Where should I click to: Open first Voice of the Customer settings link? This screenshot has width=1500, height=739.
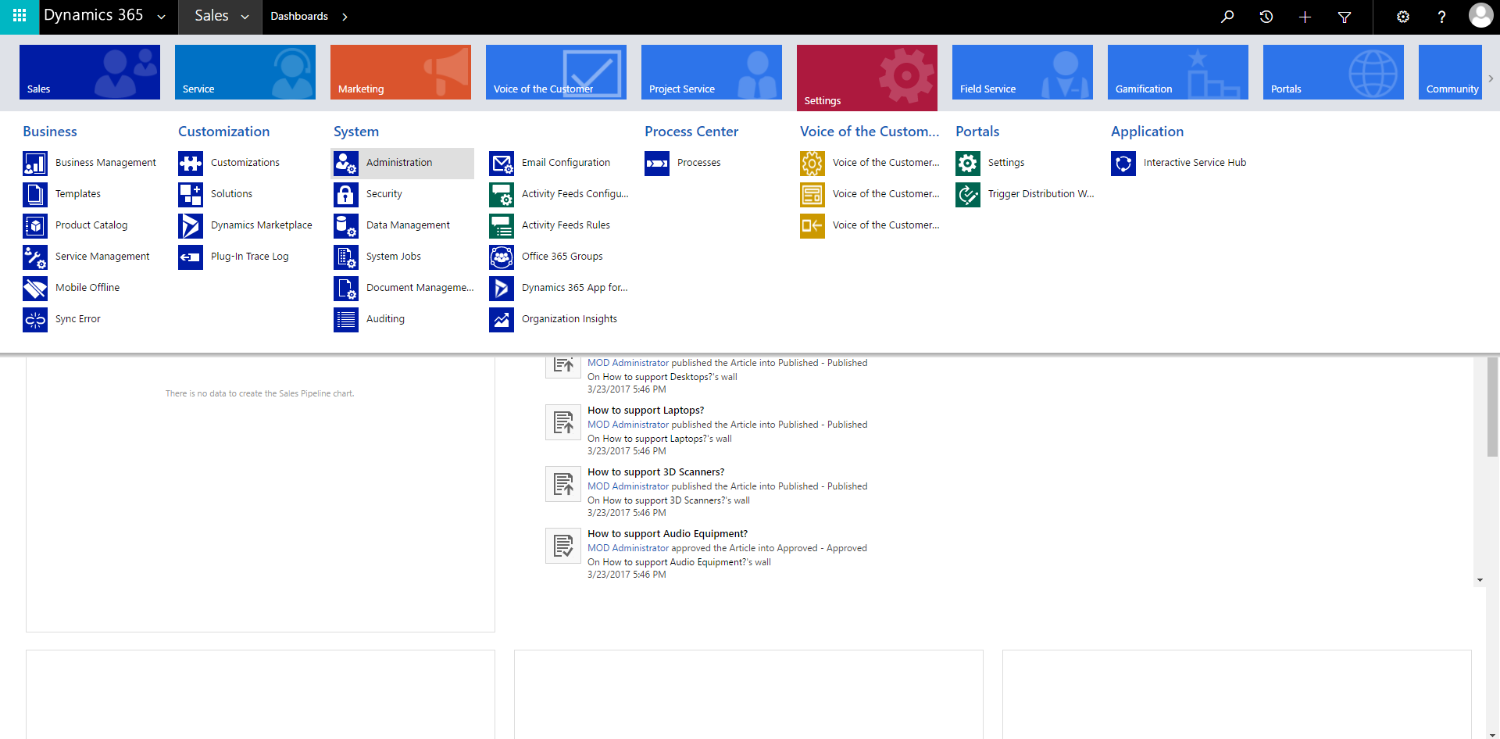[886, 163]
